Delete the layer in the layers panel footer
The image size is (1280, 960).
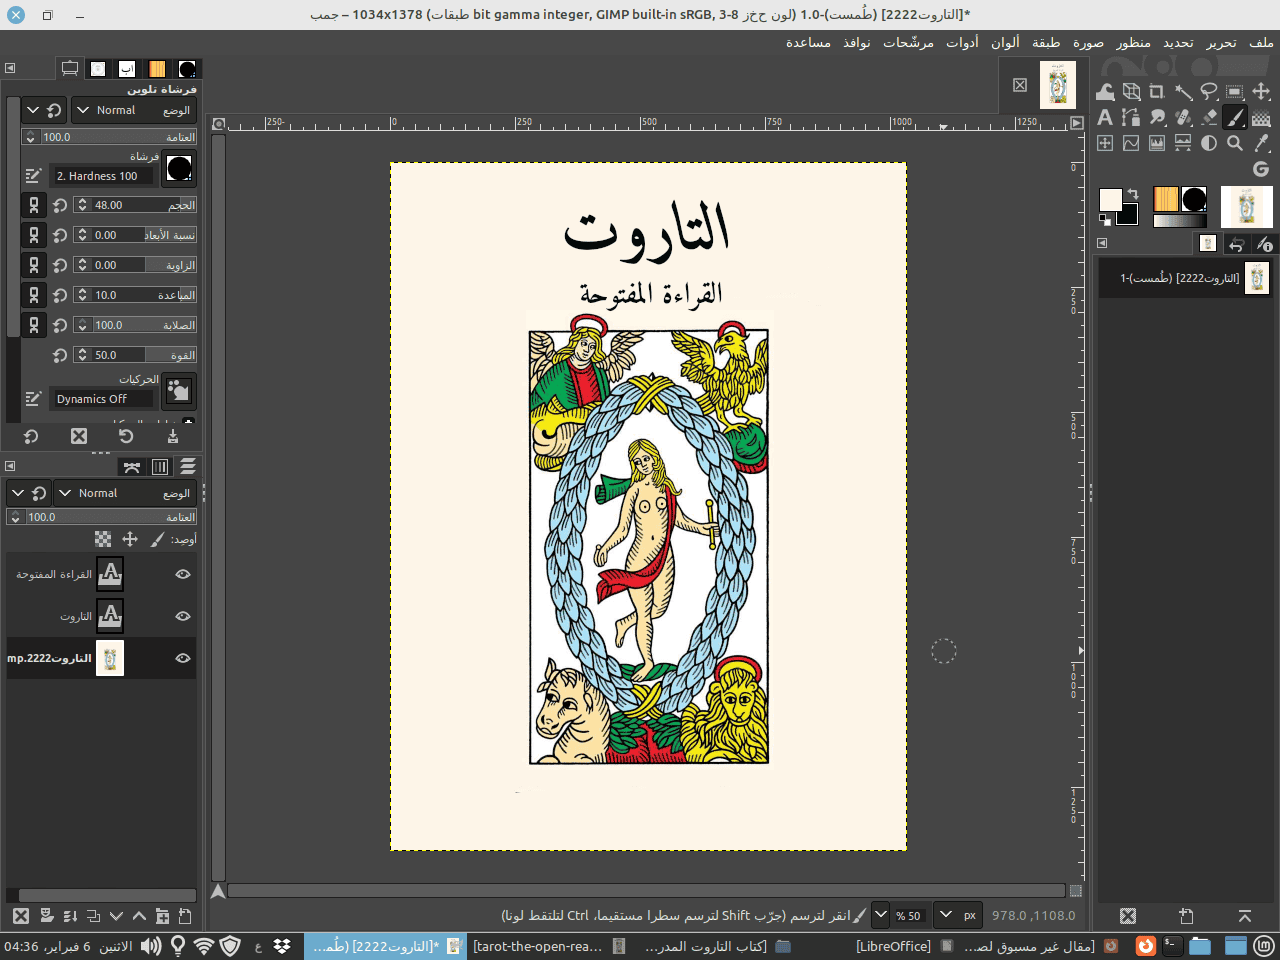click(20, 916)
